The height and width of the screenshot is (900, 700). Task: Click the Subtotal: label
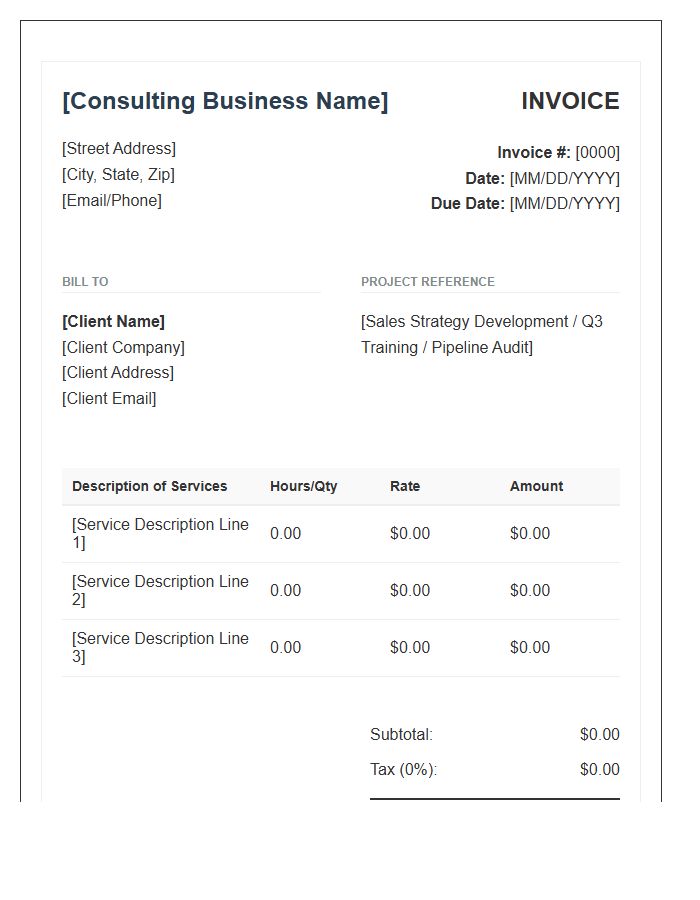[x=402, y=735]
